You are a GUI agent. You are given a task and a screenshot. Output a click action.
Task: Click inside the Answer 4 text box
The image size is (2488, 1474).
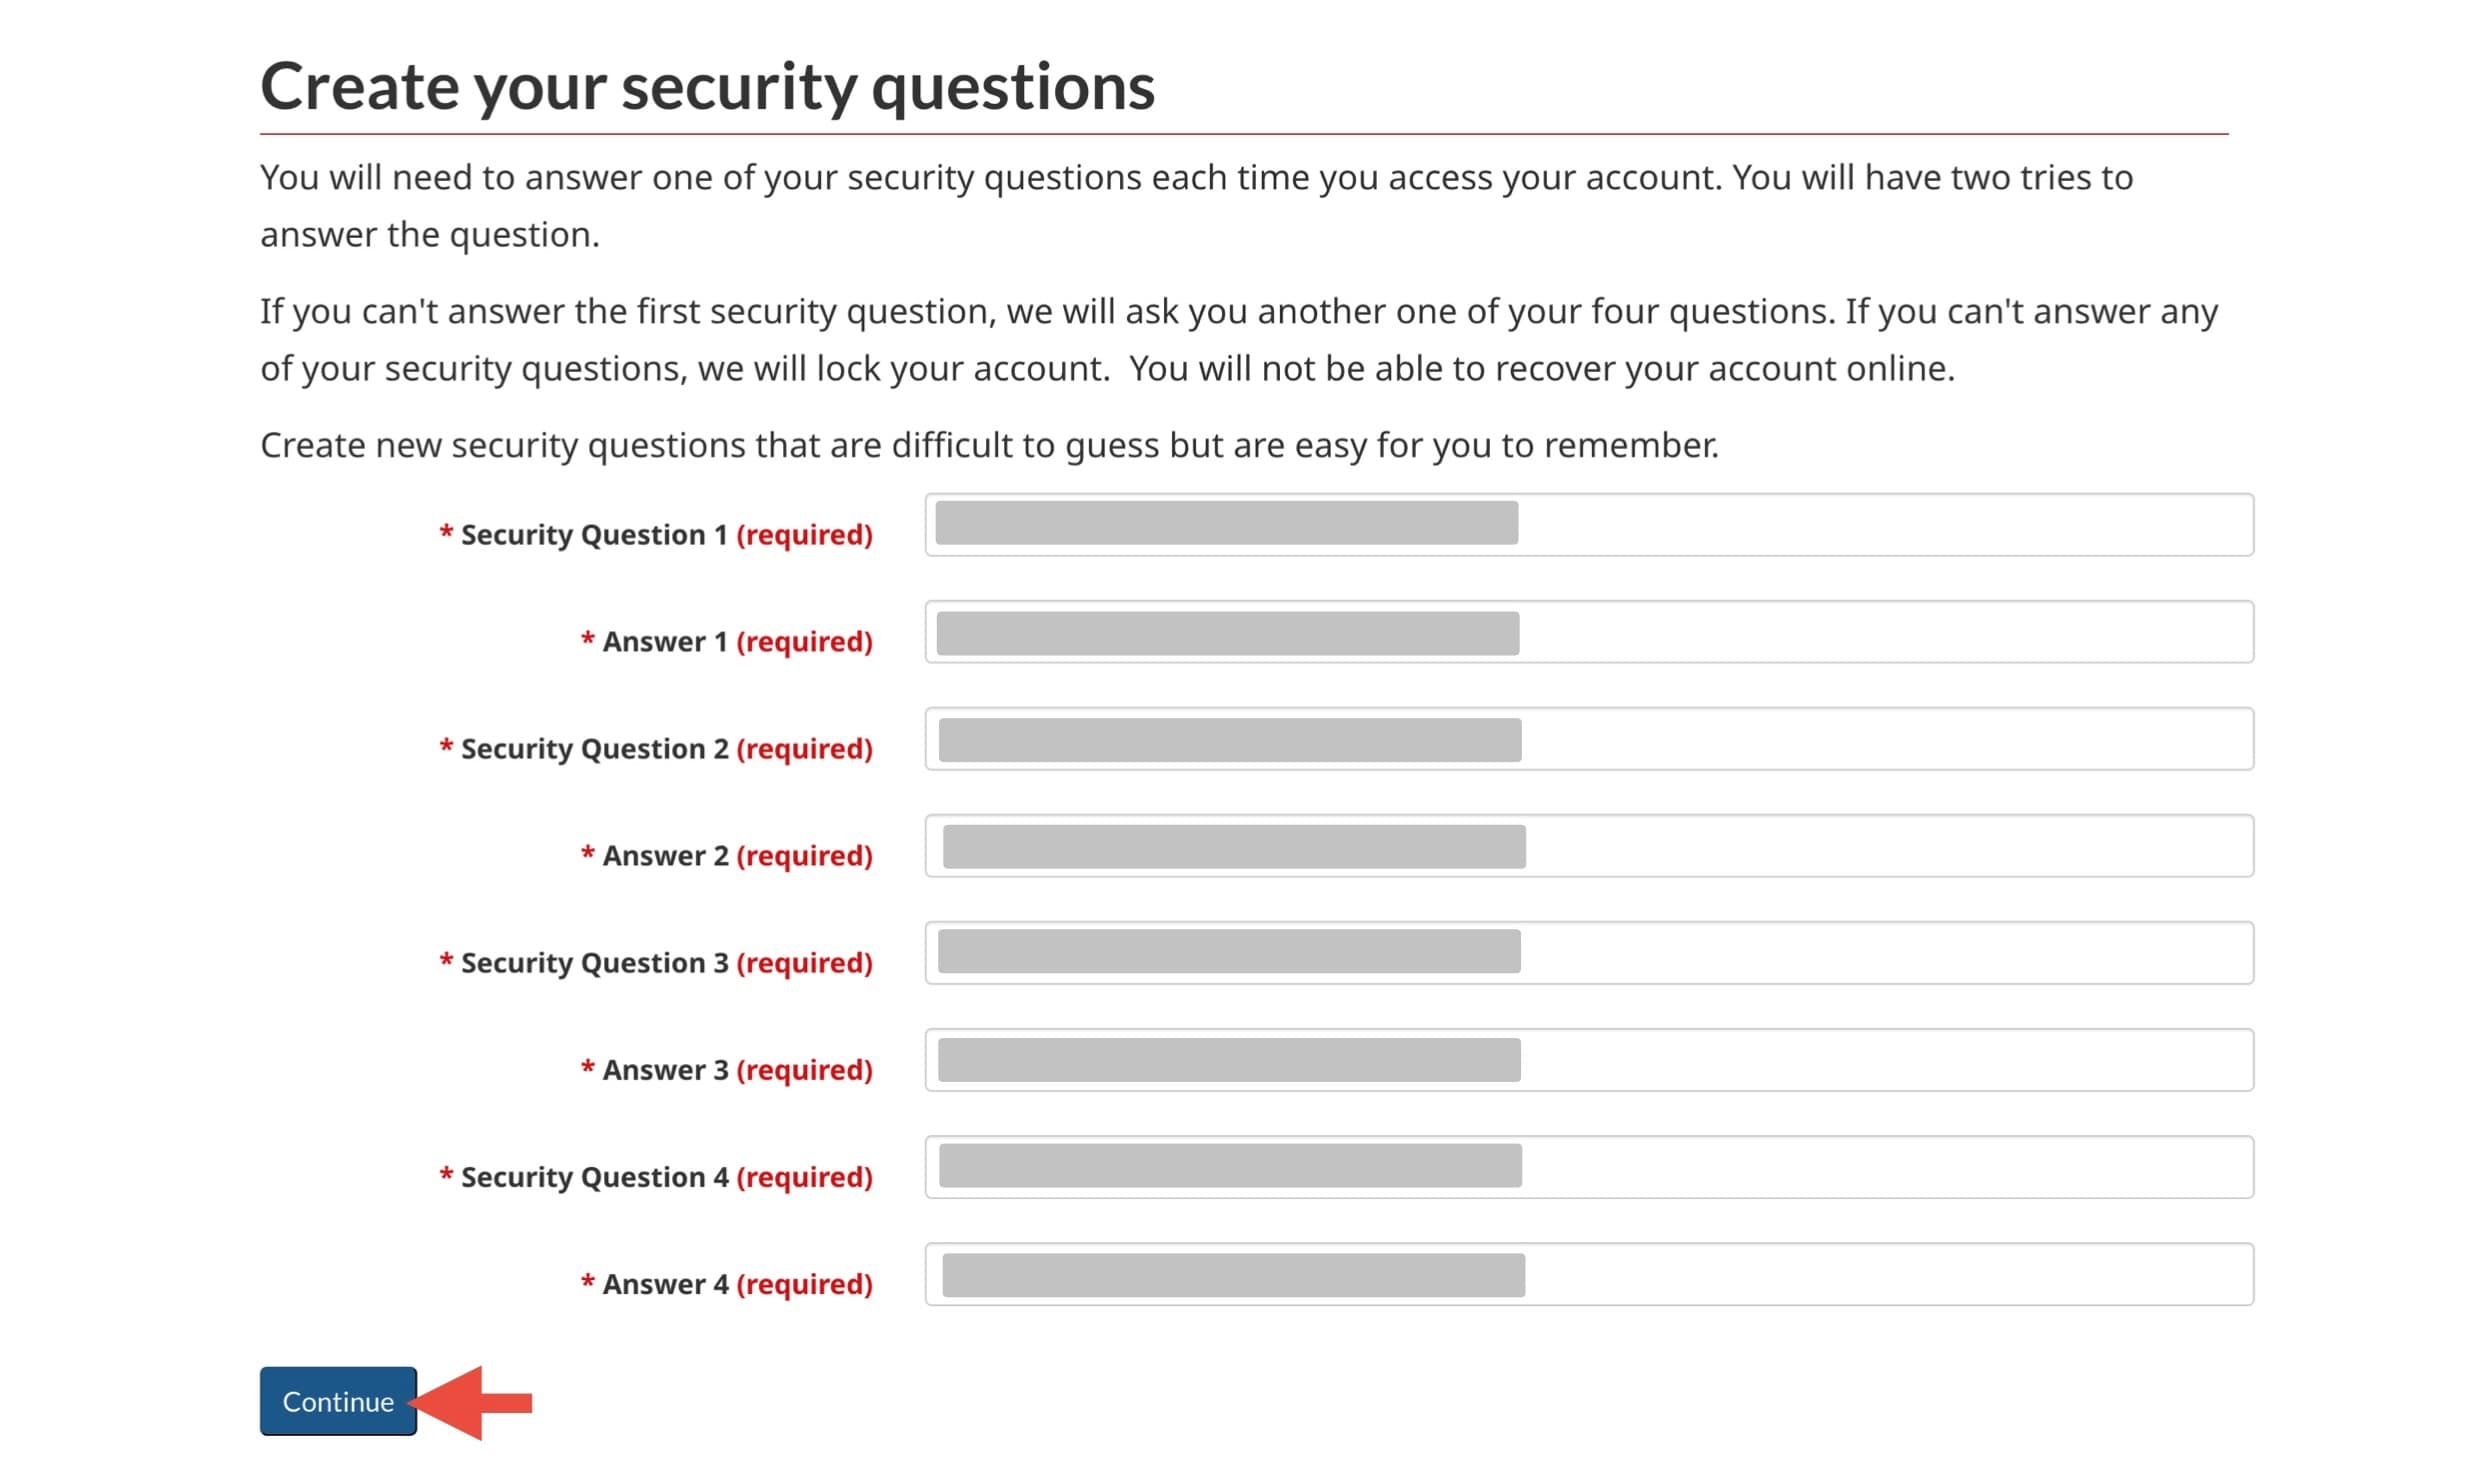(x=1588, y=1274)
